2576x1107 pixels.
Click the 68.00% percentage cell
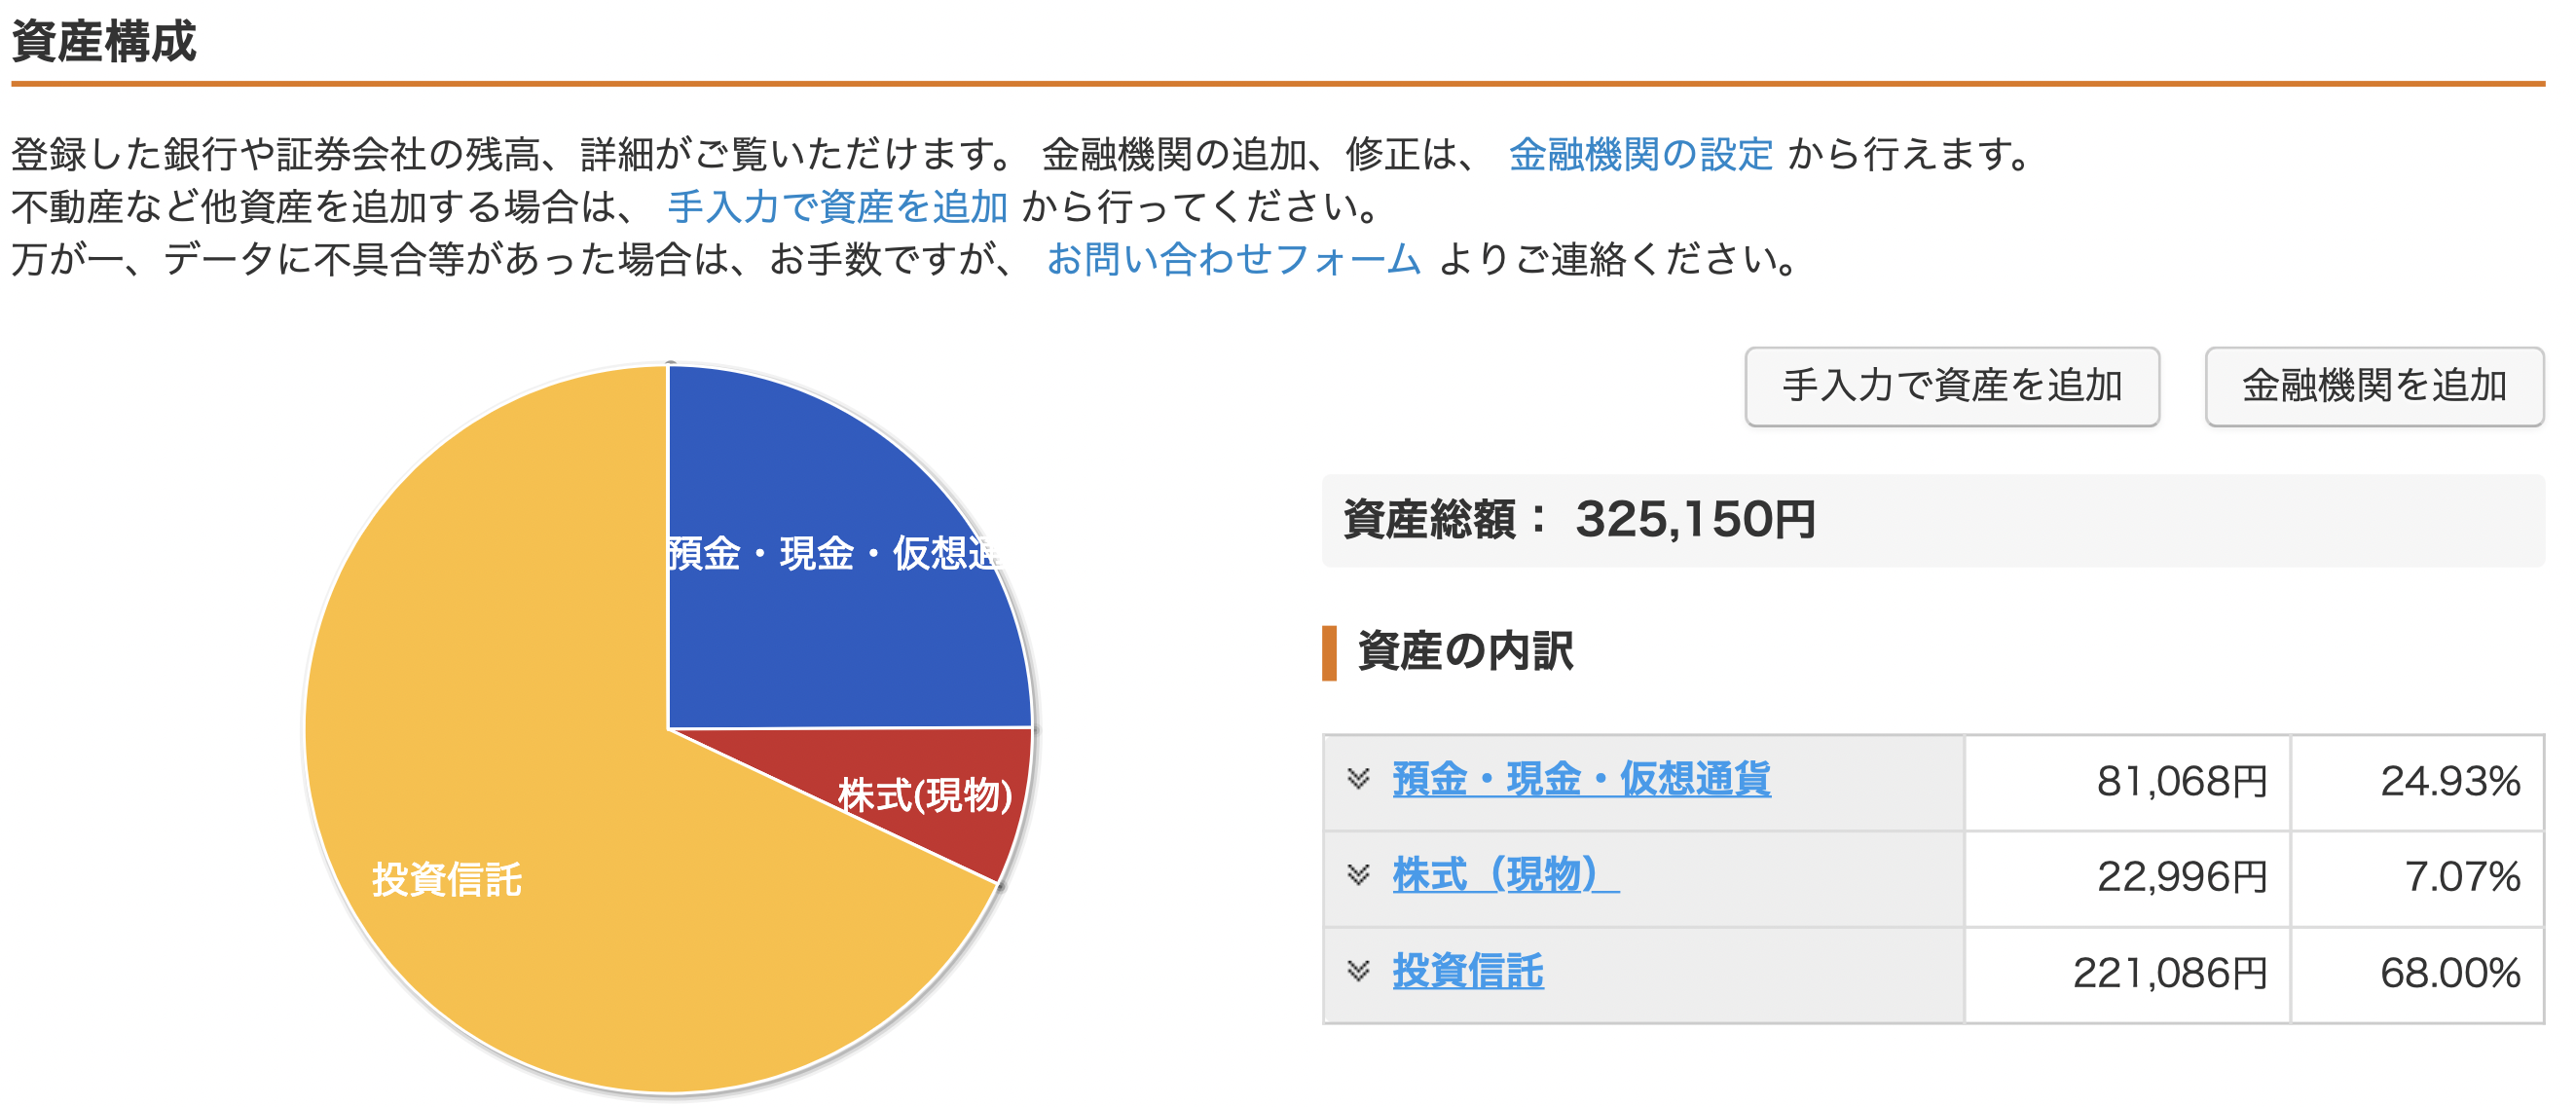[x=2417, y=974]
